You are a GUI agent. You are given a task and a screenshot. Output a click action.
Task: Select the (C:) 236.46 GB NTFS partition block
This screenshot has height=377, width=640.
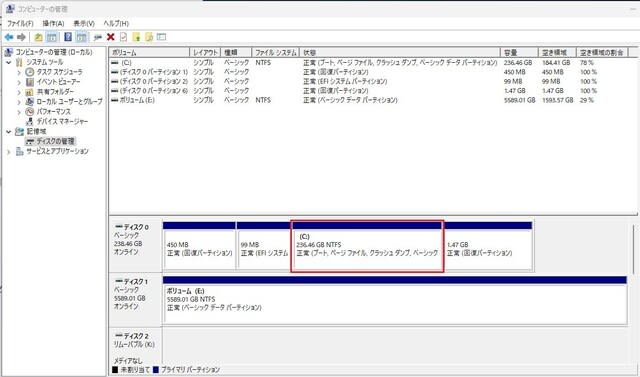(x=367, y=246)
